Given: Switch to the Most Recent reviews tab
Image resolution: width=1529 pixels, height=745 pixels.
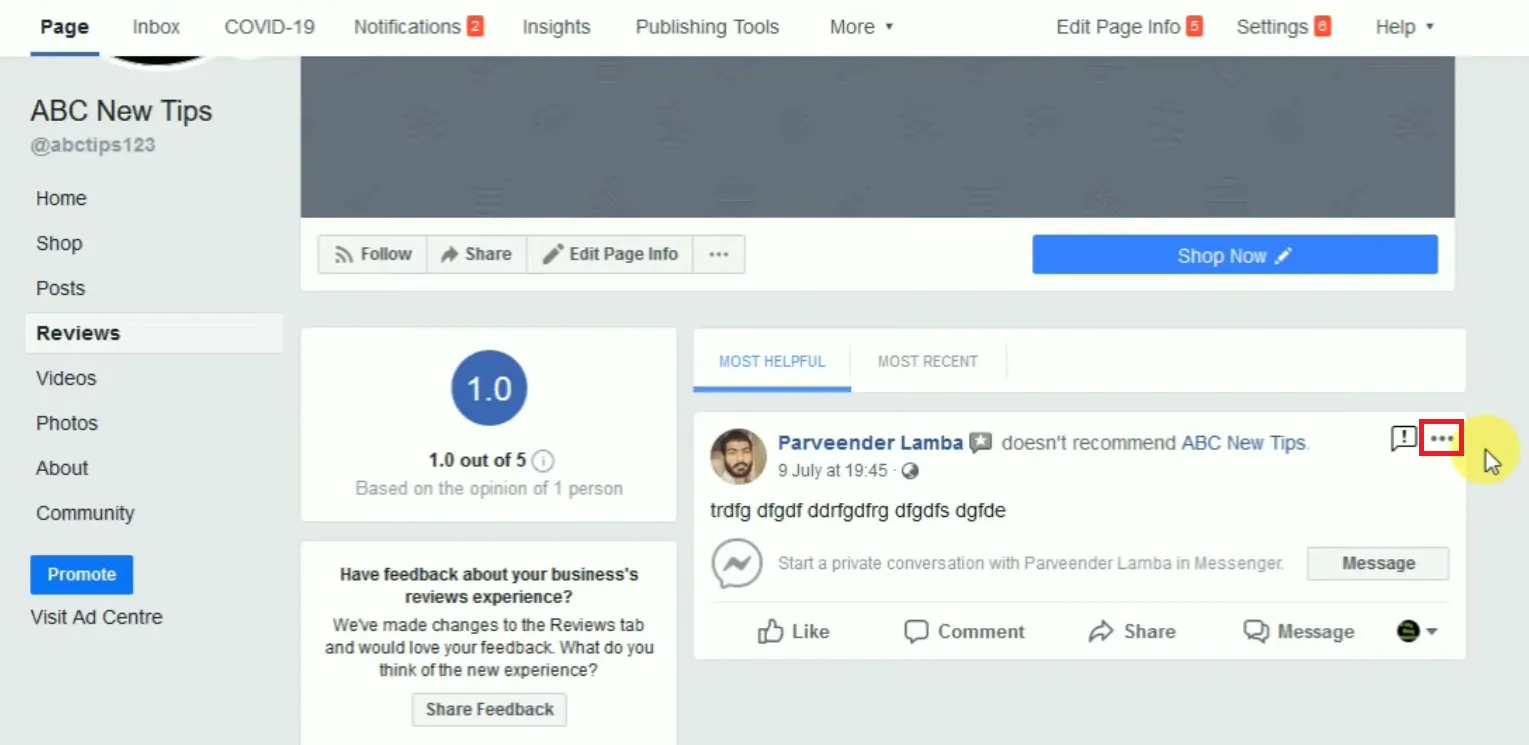Looking at the screenshot, I should tap(927, 361).
